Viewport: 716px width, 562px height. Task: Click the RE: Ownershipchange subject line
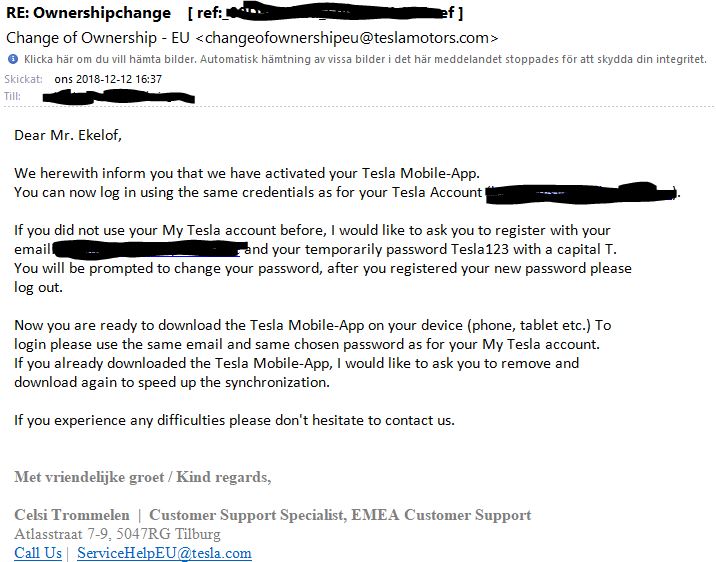coord(88,13)
